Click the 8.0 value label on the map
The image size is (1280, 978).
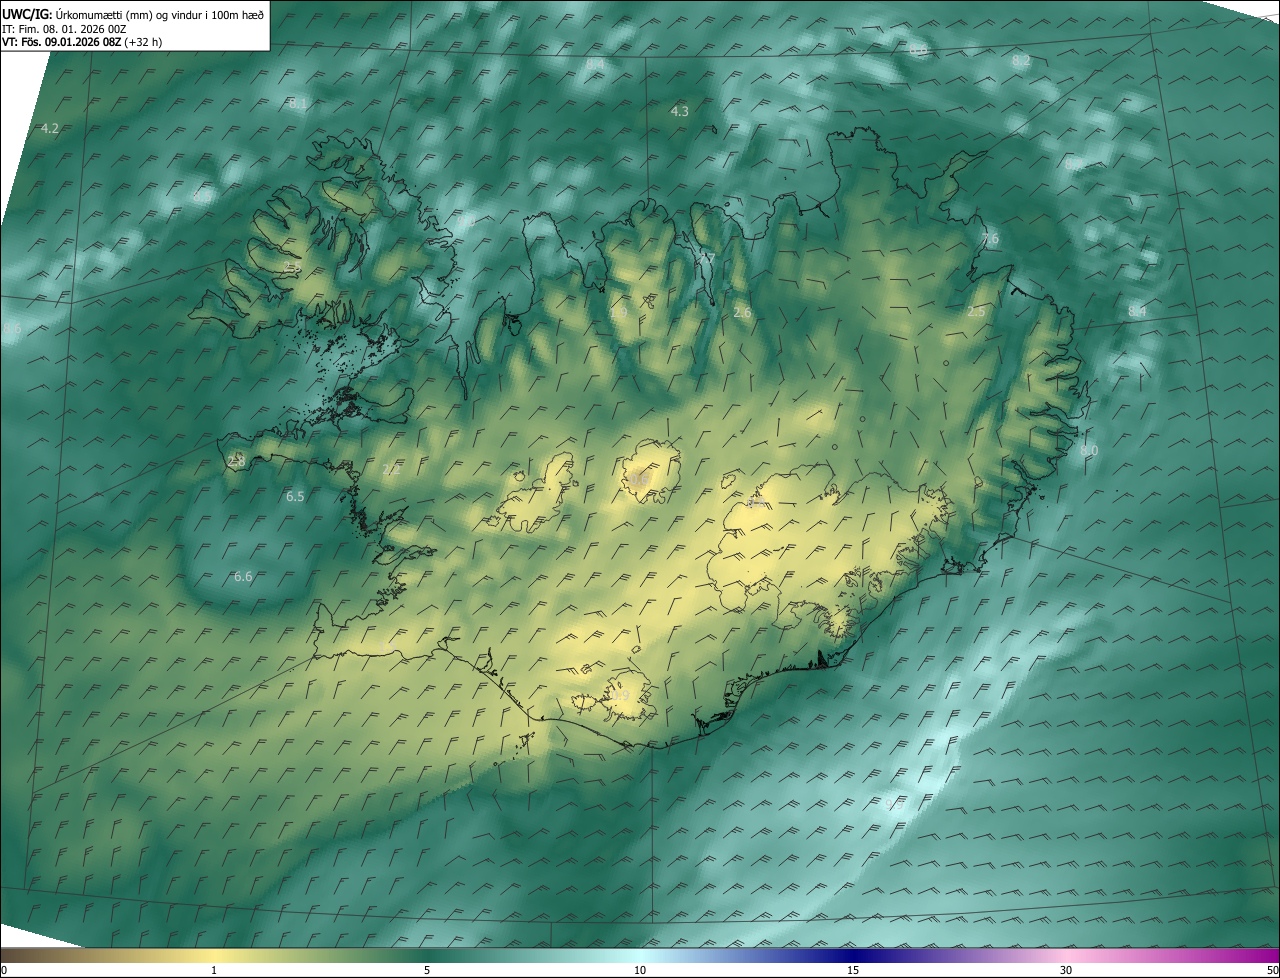[1089, 451]
